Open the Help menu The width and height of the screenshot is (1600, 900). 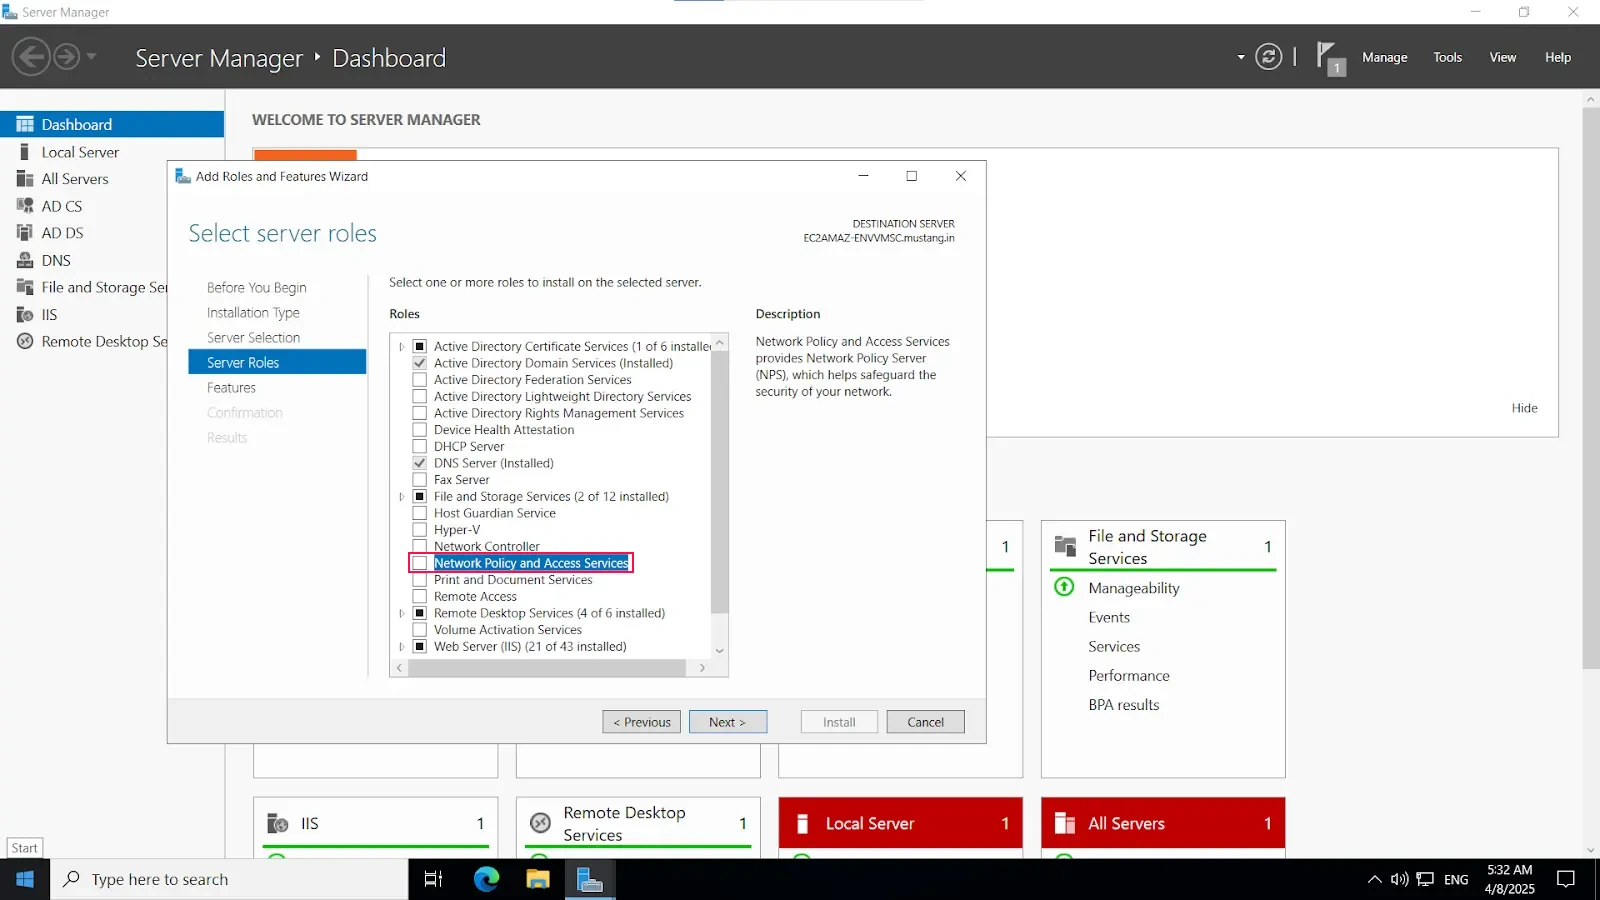pos(1557,57)
